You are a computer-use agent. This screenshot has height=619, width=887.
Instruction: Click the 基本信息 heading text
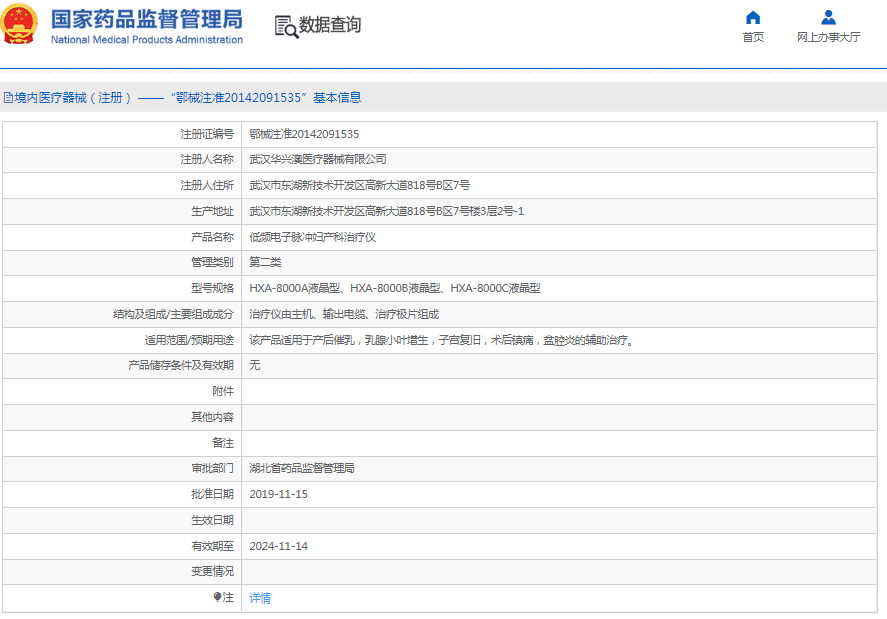[x=337, y=98]
